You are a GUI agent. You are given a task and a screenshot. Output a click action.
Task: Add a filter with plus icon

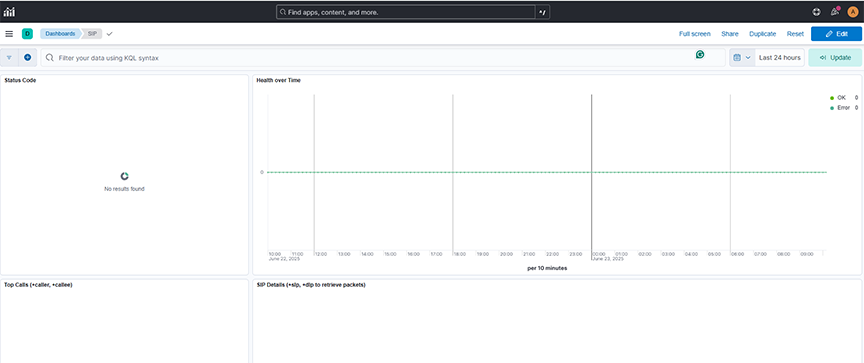tap(28, 57)
